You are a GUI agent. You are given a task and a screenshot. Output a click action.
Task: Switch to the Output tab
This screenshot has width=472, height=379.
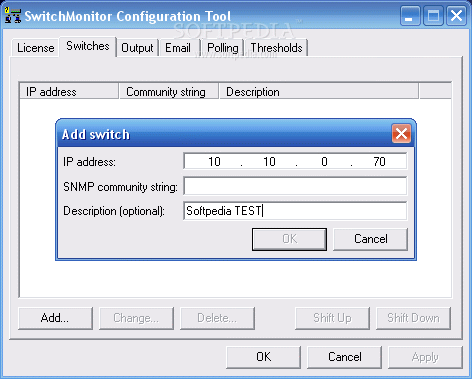click(x=137, y=48)
